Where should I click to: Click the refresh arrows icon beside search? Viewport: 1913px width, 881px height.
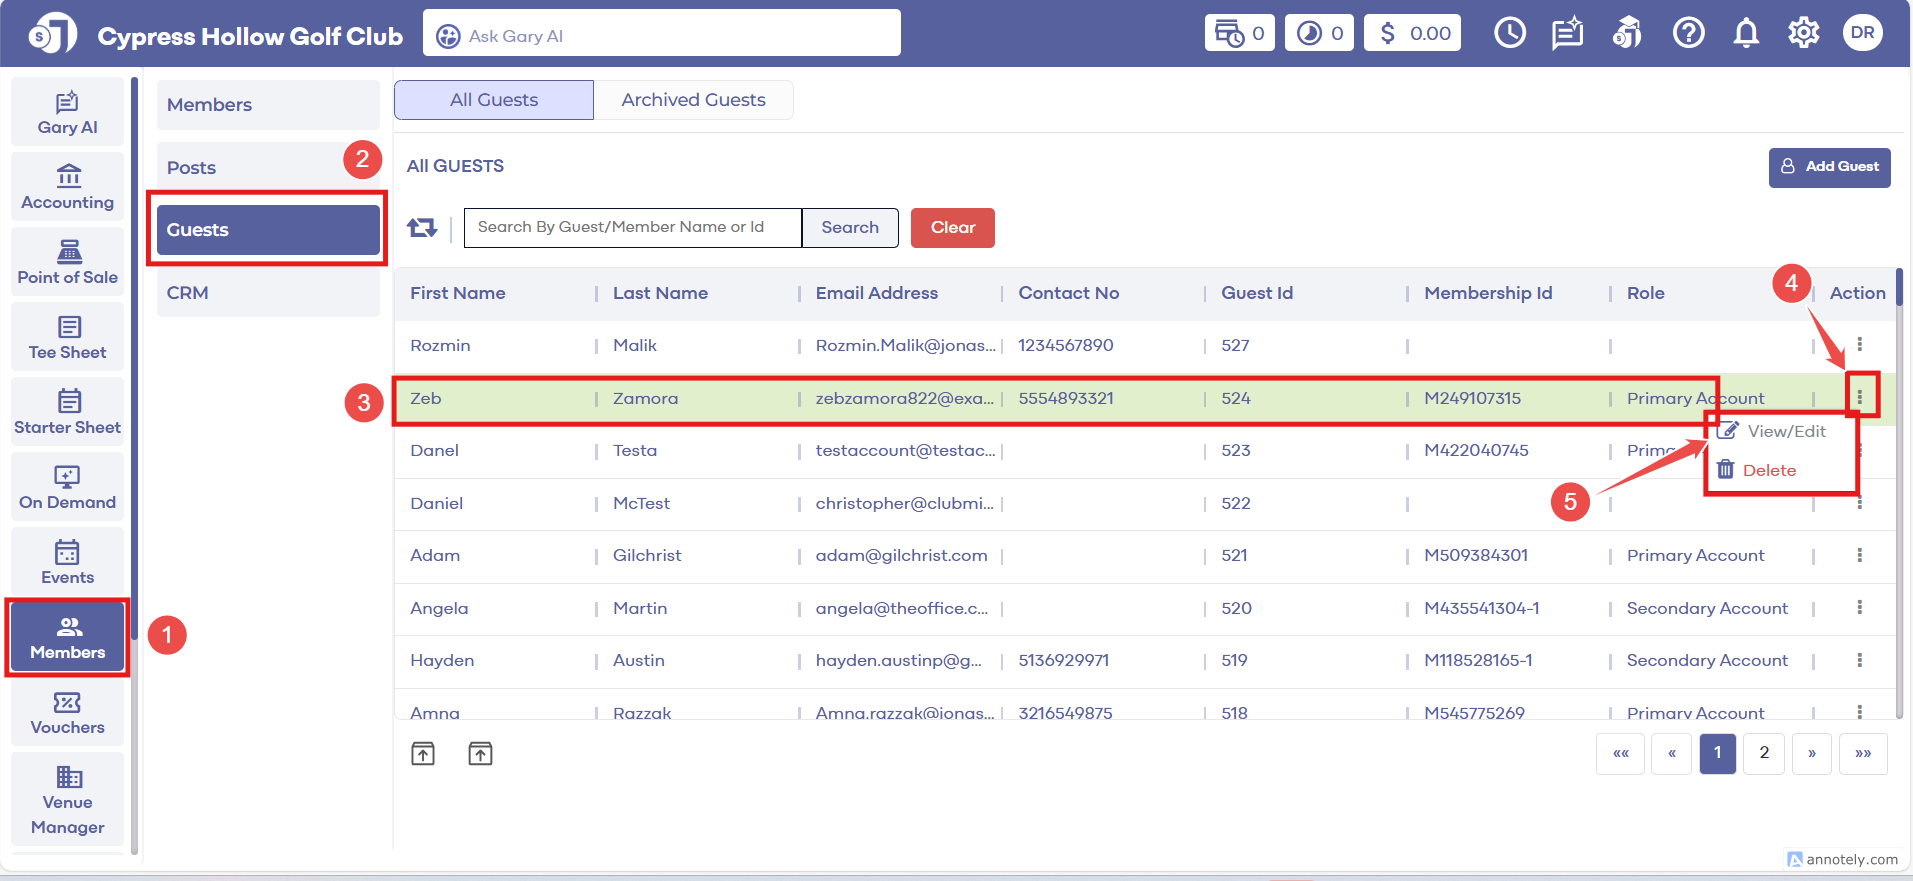(422, 228)
